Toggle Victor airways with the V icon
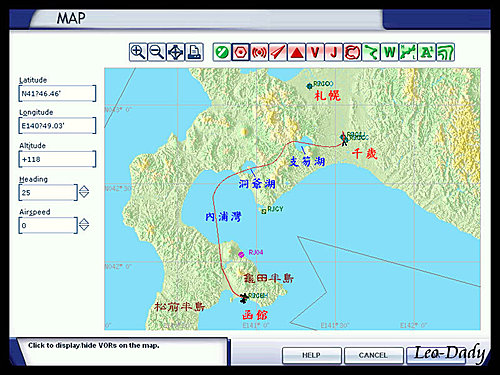 315,52
